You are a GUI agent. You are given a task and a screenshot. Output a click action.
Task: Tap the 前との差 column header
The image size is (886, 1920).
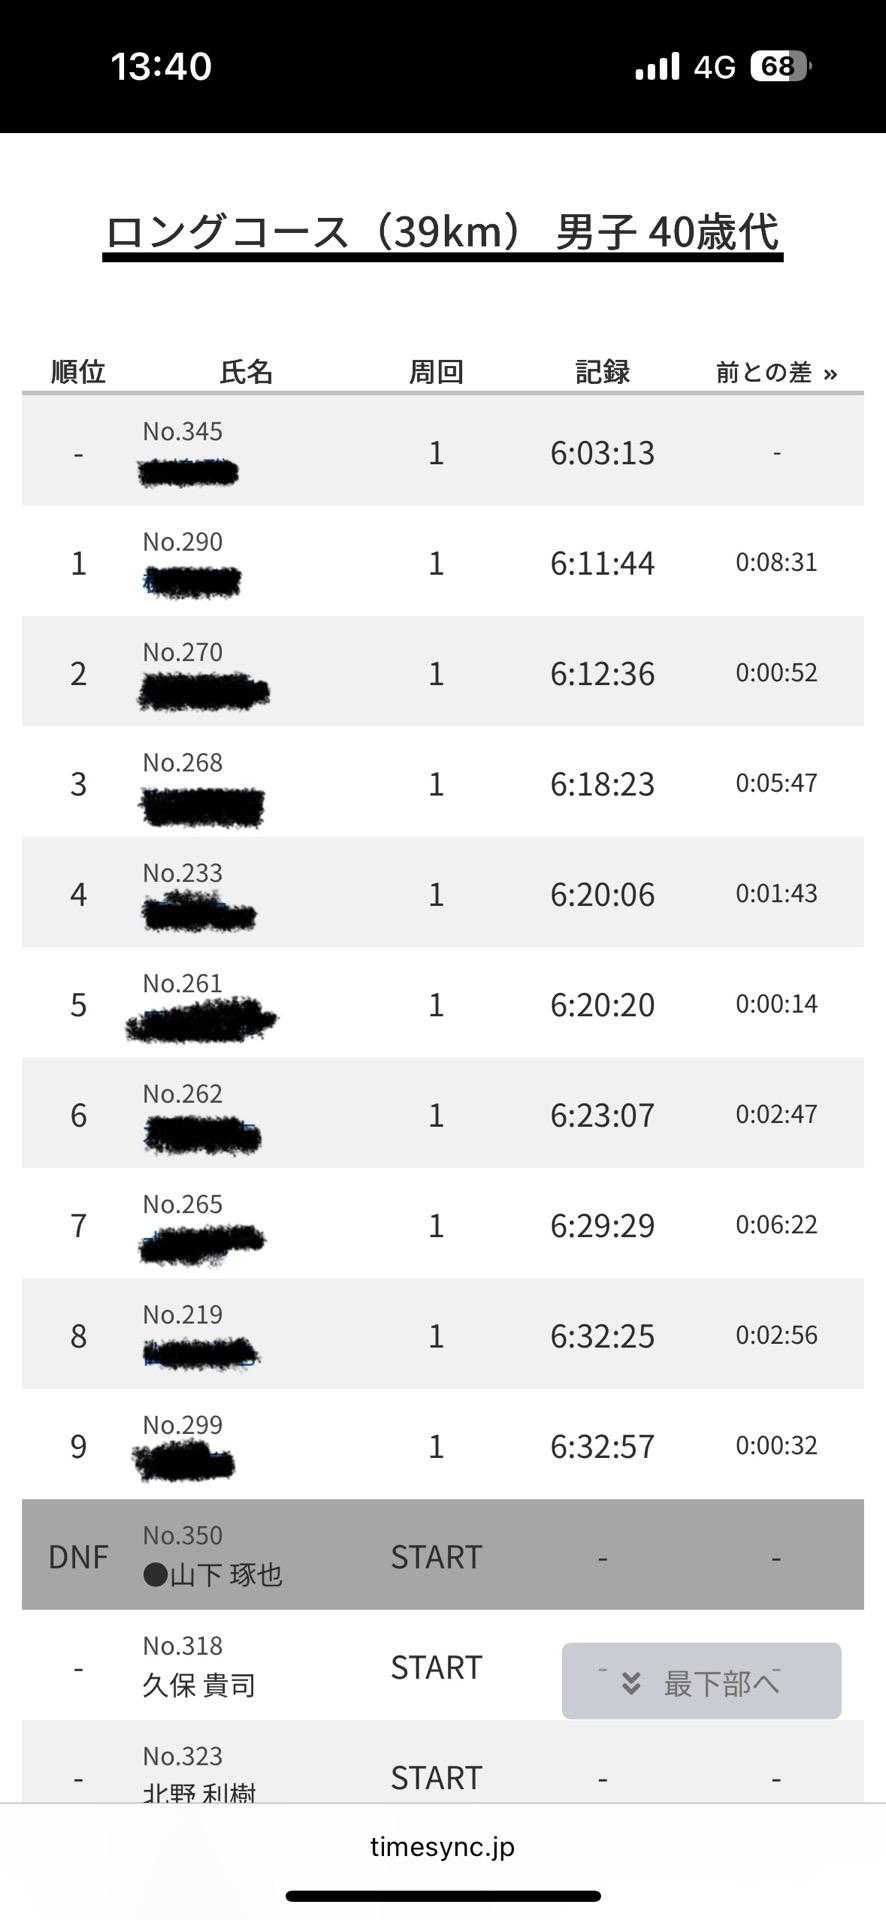(x=763, y=373)
